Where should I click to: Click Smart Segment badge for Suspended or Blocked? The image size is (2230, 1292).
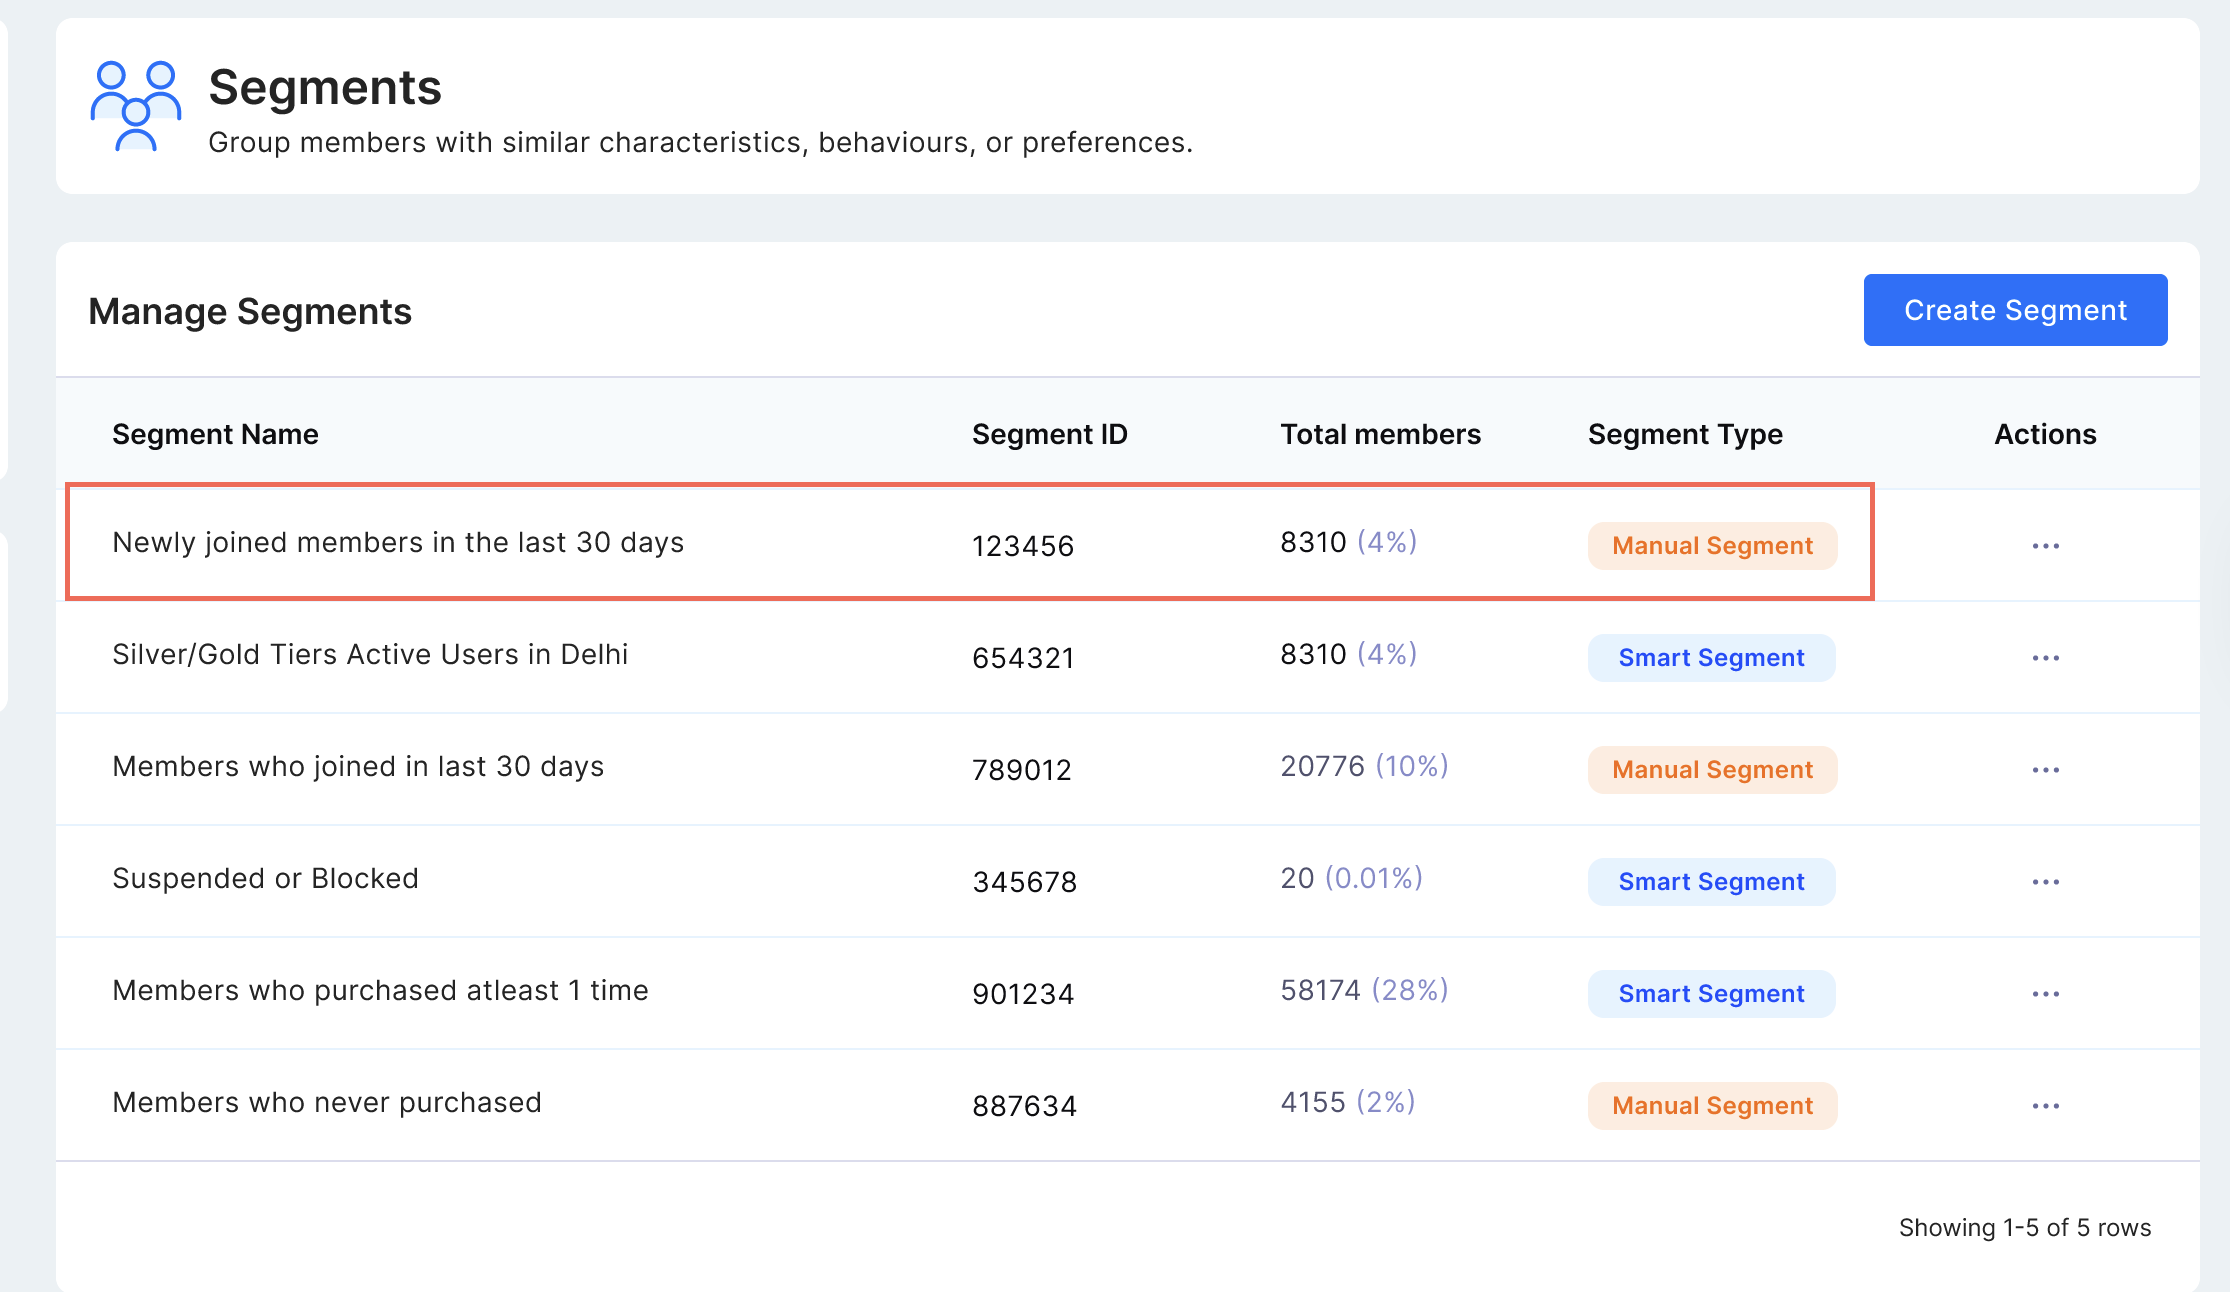click(x=1711, y=882)
